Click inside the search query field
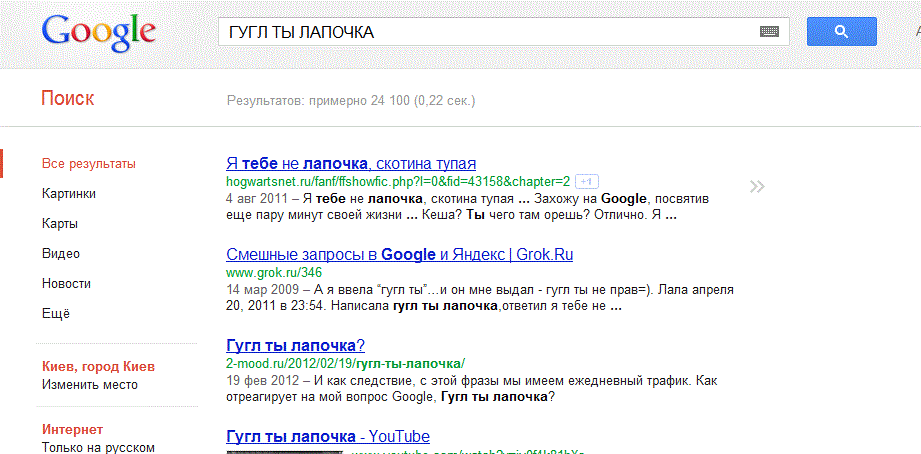The width and height of the screenshot is (921, 454). 480,32
